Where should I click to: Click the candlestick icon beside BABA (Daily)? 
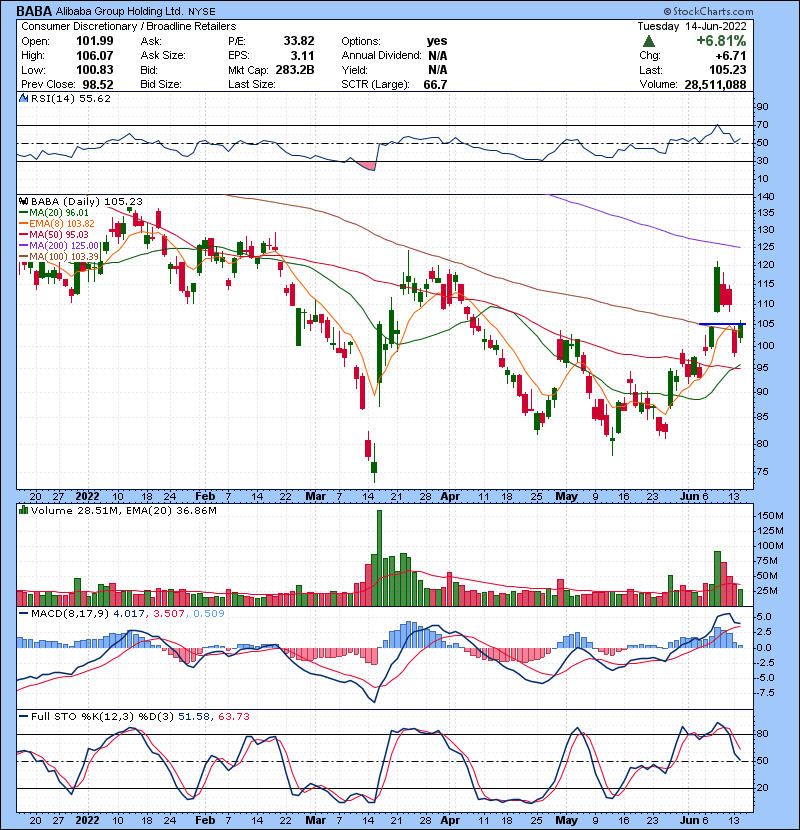coord(23,201)
